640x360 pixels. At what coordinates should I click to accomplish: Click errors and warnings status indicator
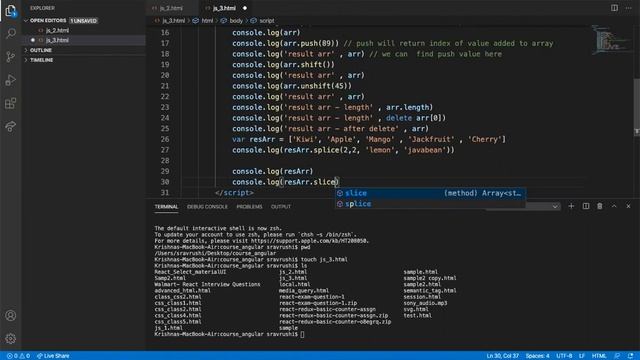(x=18, y=356)
